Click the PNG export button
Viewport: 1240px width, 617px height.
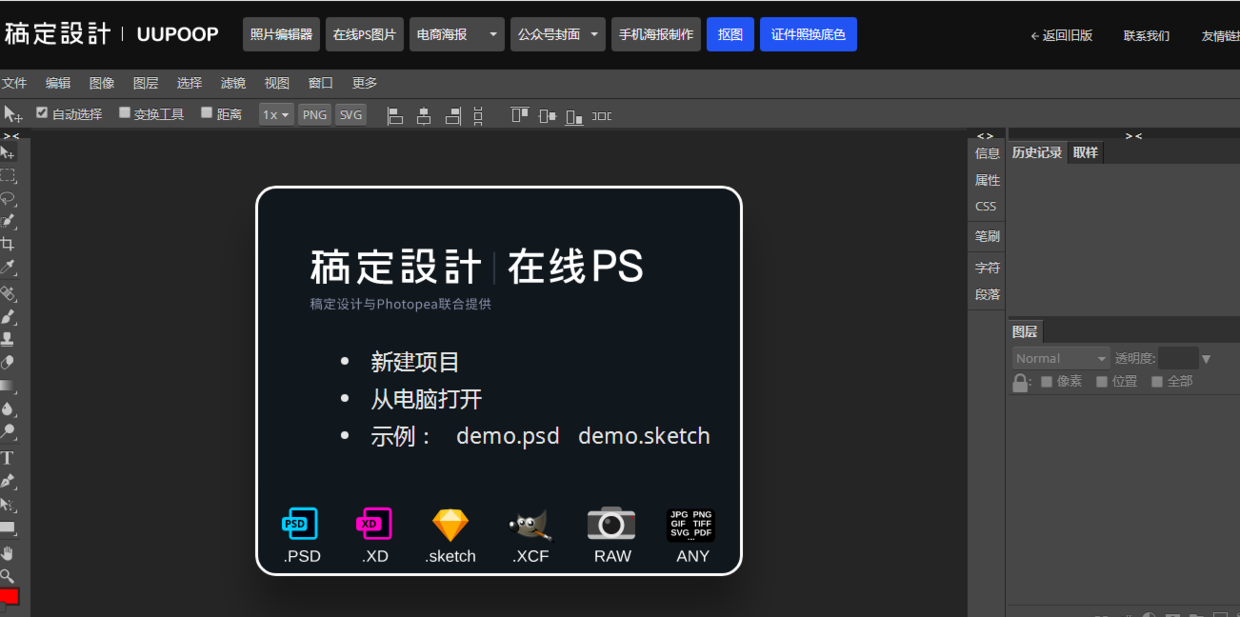pyautogui.click(x=315, y=115)
